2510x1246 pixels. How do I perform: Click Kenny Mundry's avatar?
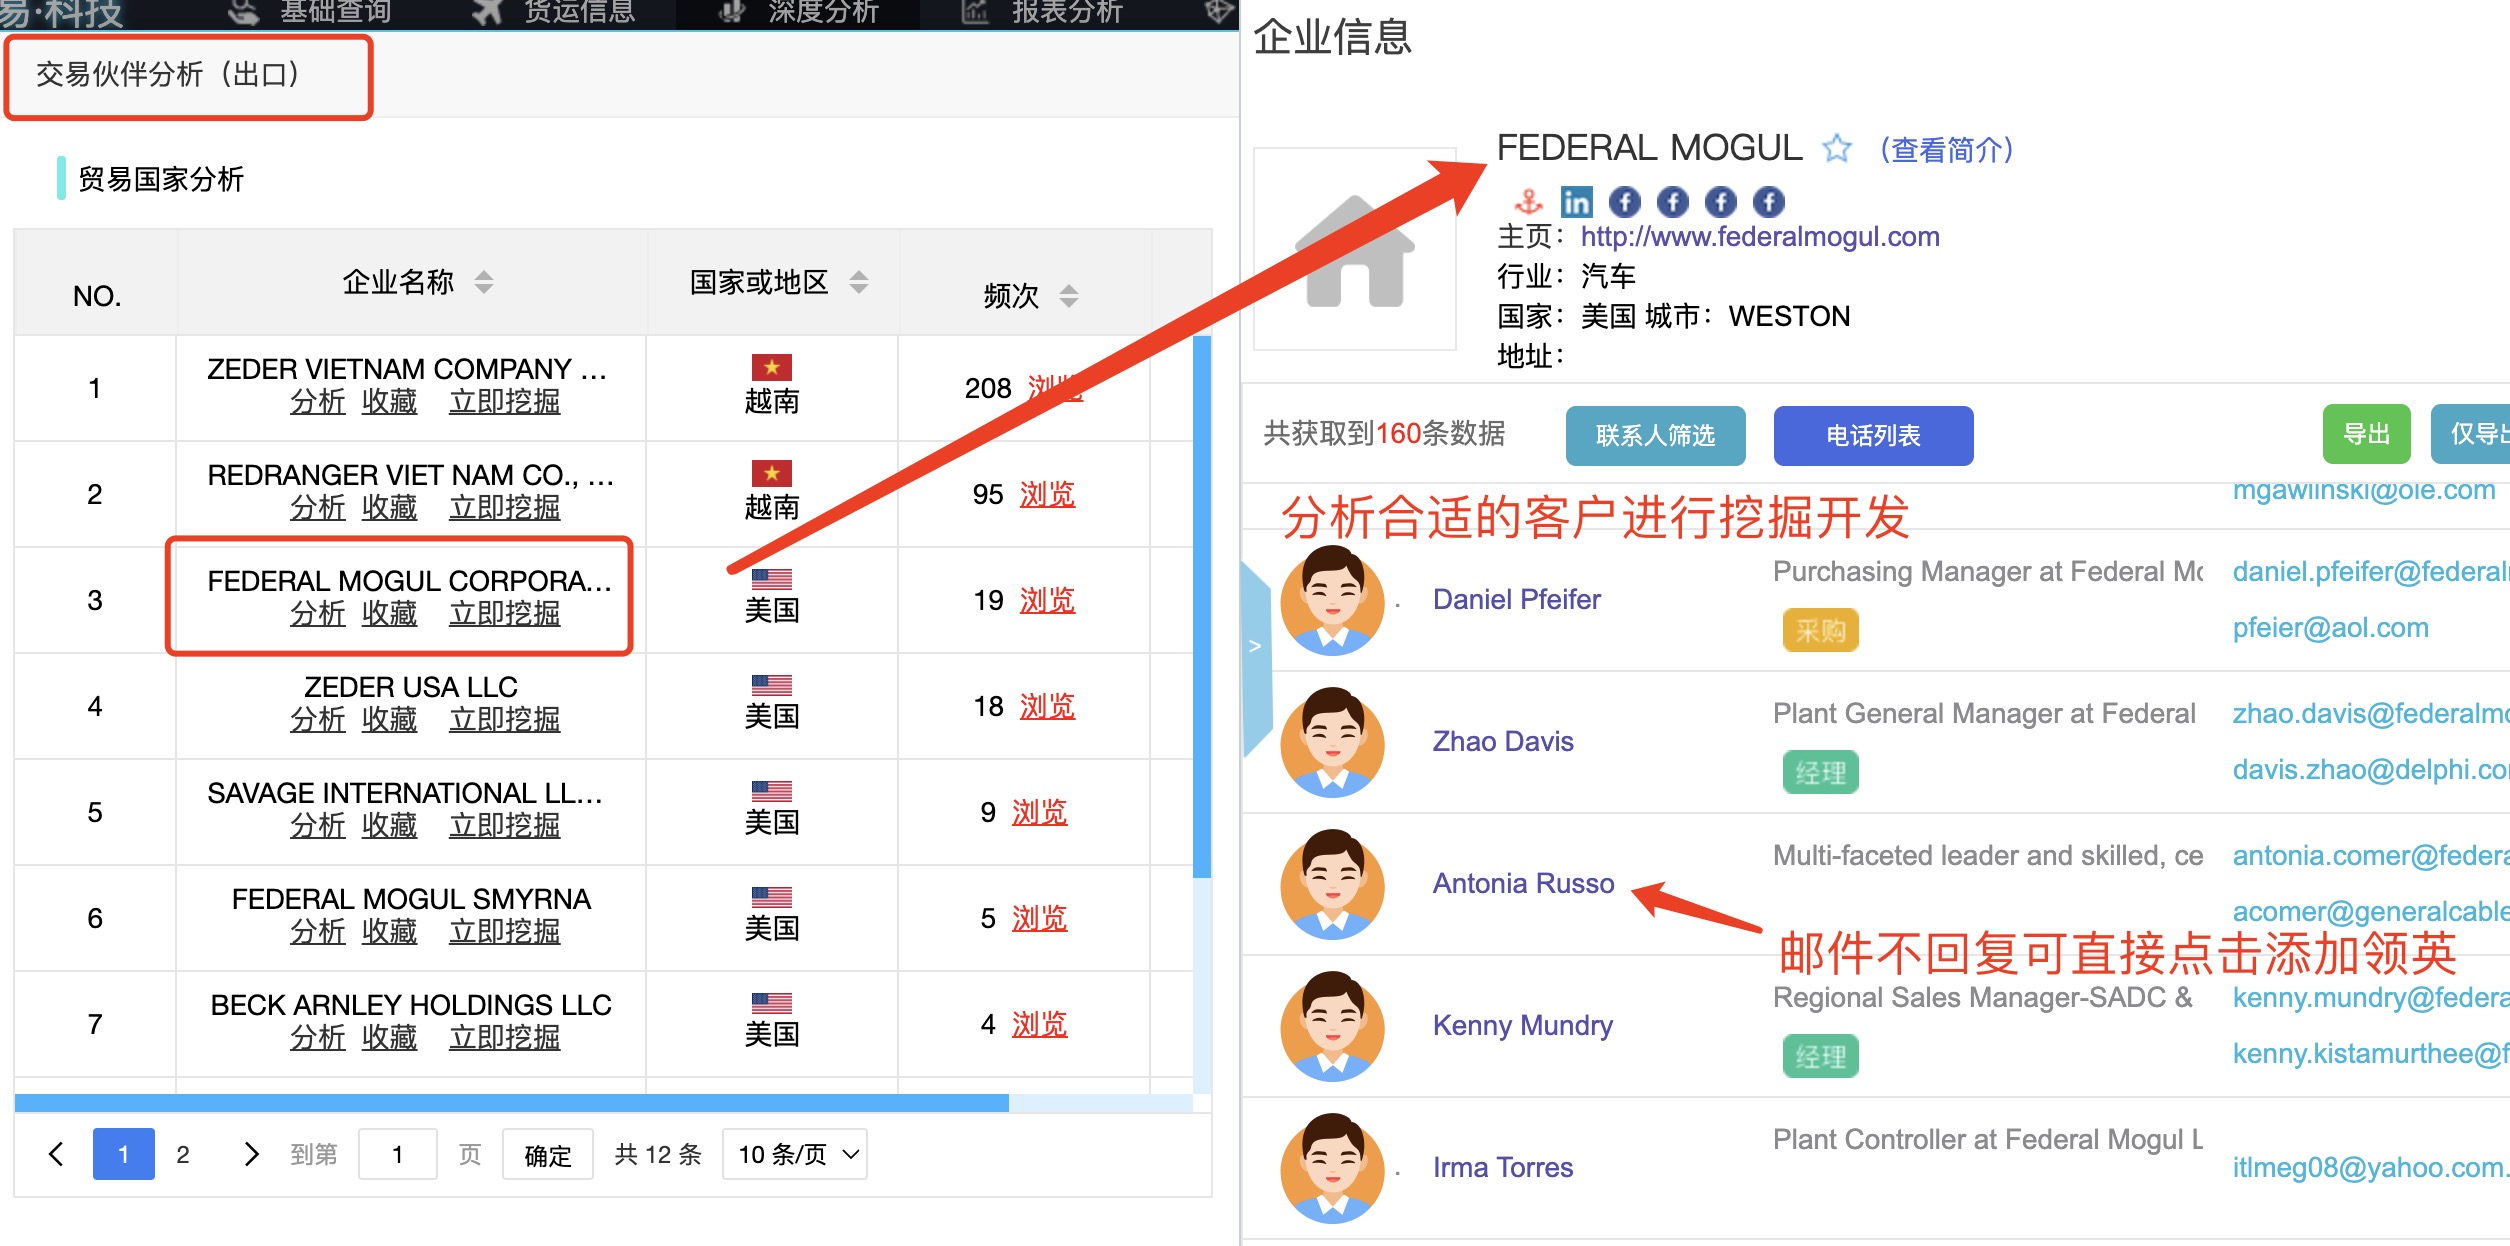[1332, 1026]
